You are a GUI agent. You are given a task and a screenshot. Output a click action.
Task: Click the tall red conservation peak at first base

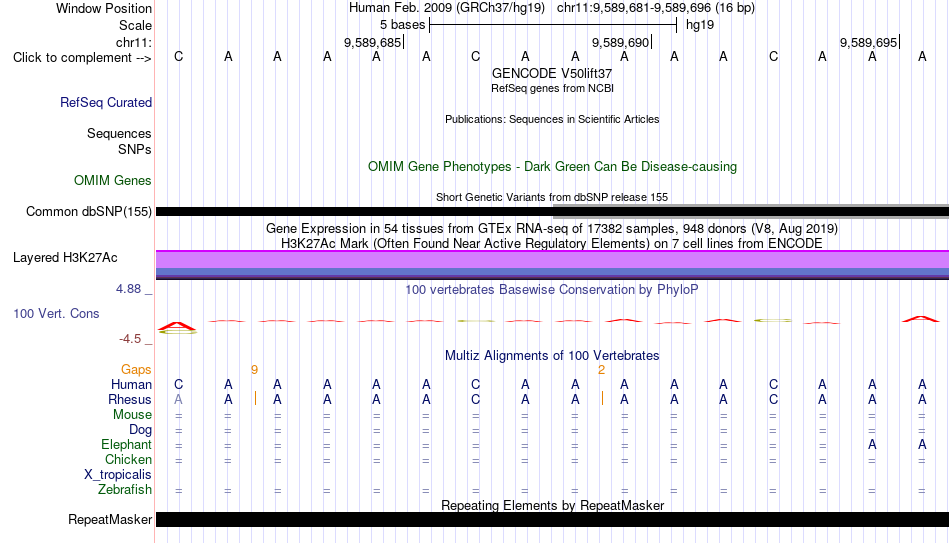[178, 327]
